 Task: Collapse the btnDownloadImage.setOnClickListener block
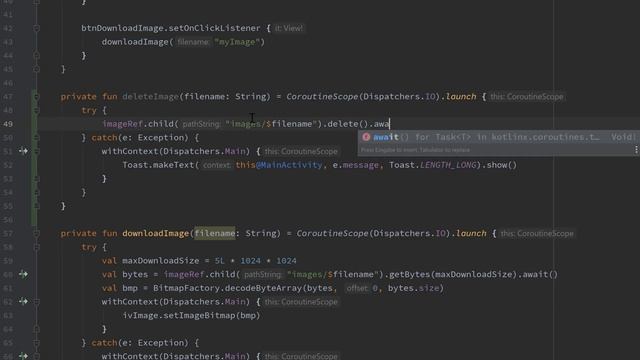(36, 28)
